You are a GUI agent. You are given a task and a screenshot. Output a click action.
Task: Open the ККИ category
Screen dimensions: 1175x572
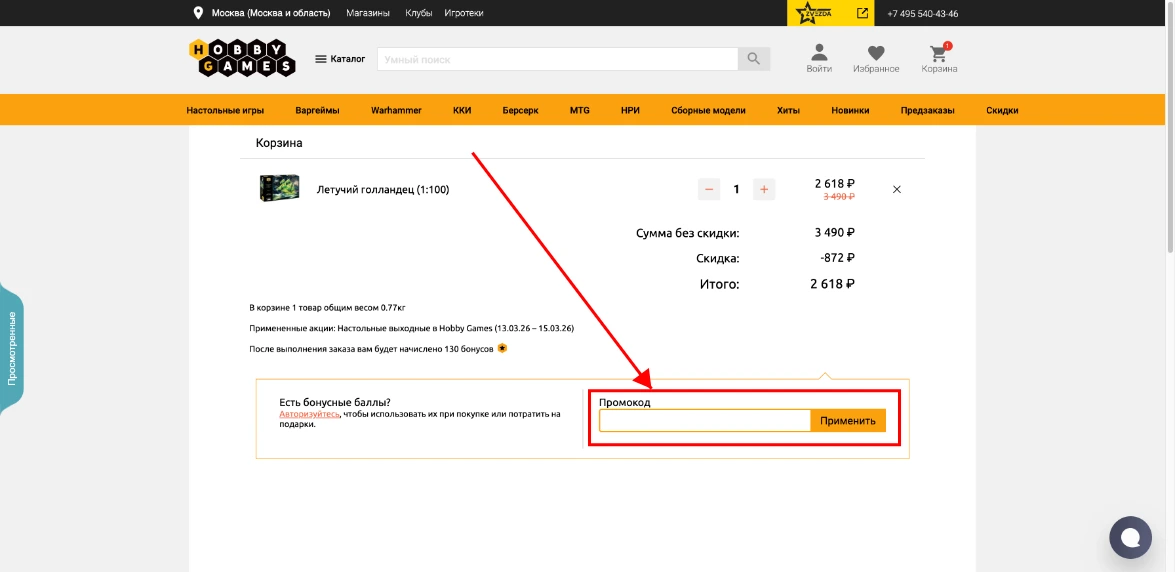point(462,110)
